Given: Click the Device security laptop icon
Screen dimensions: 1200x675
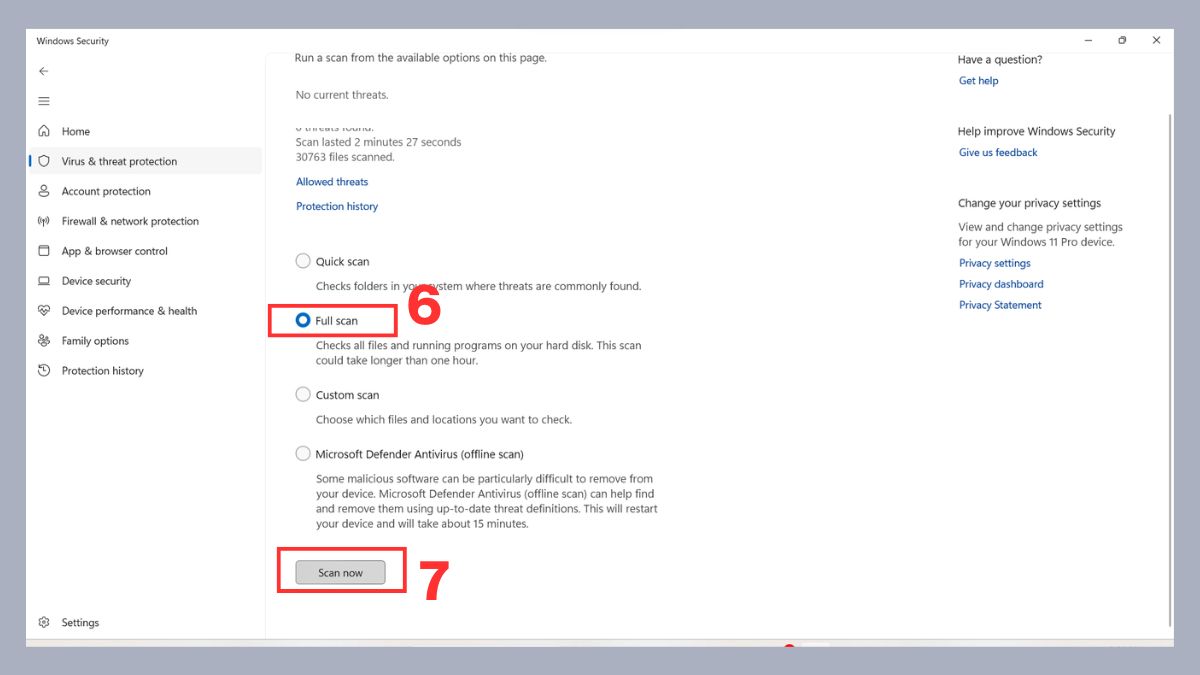Looking at the screenshot, I should (44, 281).
